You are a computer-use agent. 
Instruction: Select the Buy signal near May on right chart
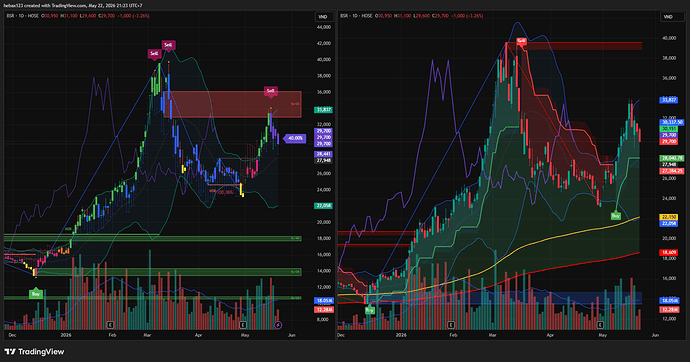pyautogui.click(x=615, y=216)
